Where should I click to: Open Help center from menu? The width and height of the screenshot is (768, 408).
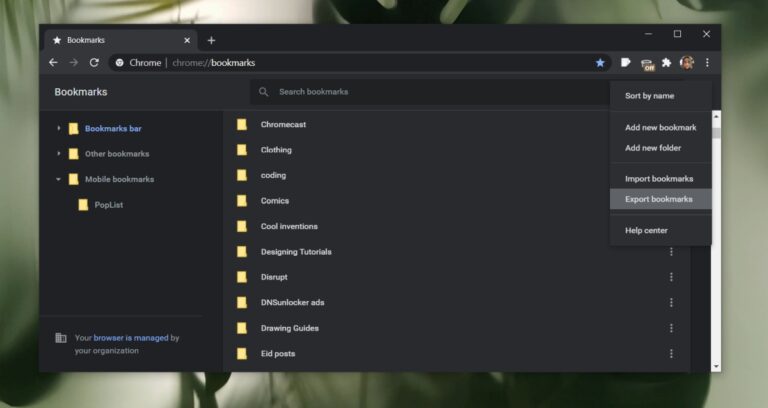pos(660,230)
